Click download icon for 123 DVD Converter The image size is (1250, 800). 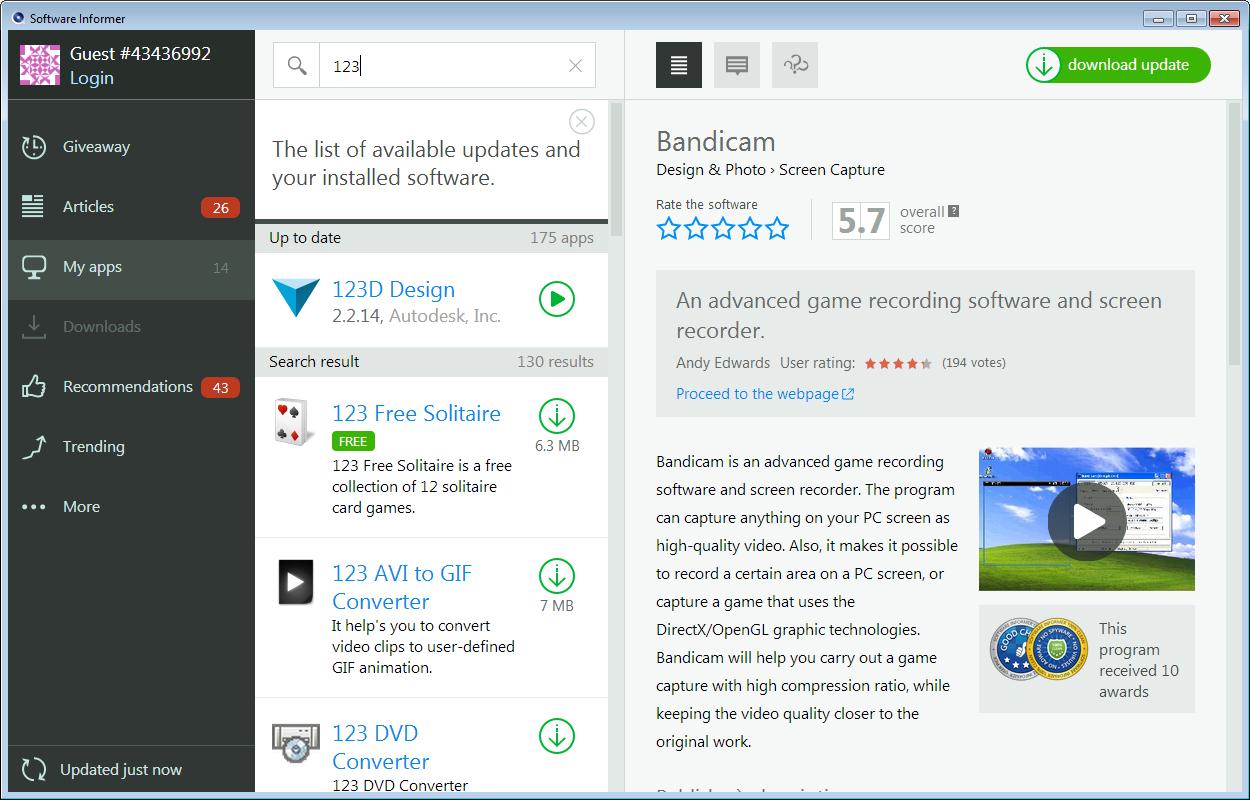tap(557, 735)
